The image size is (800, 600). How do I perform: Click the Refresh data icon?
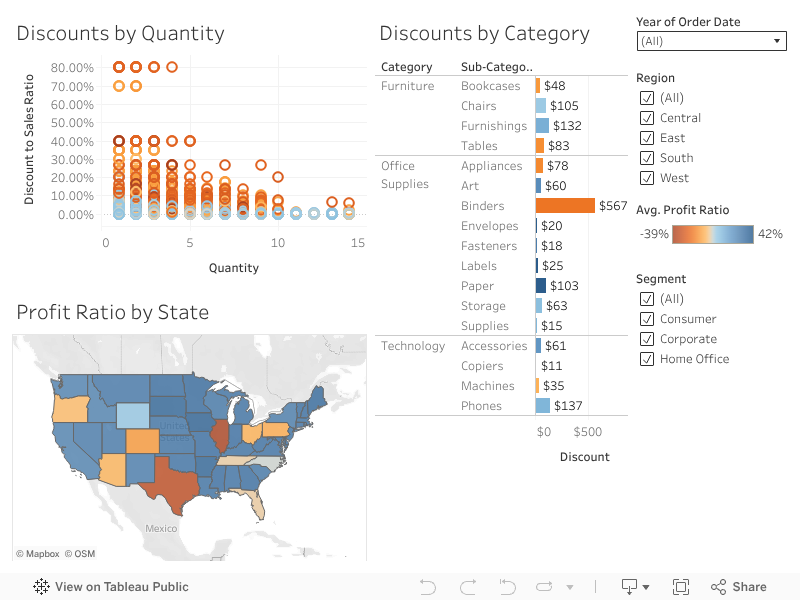(x=545, y=587)
